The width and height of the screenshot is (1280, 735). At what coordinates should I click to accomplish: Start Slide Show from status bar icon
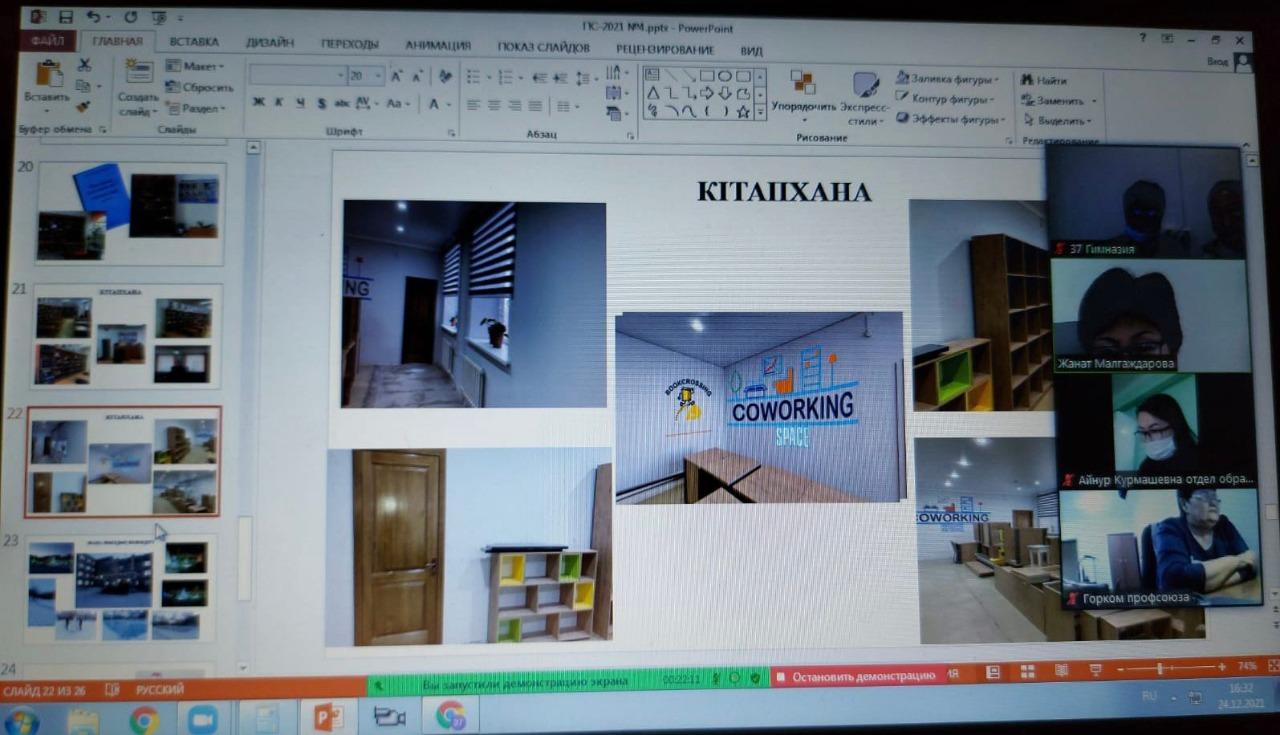pyautogui.click(x=1095, y=669)
